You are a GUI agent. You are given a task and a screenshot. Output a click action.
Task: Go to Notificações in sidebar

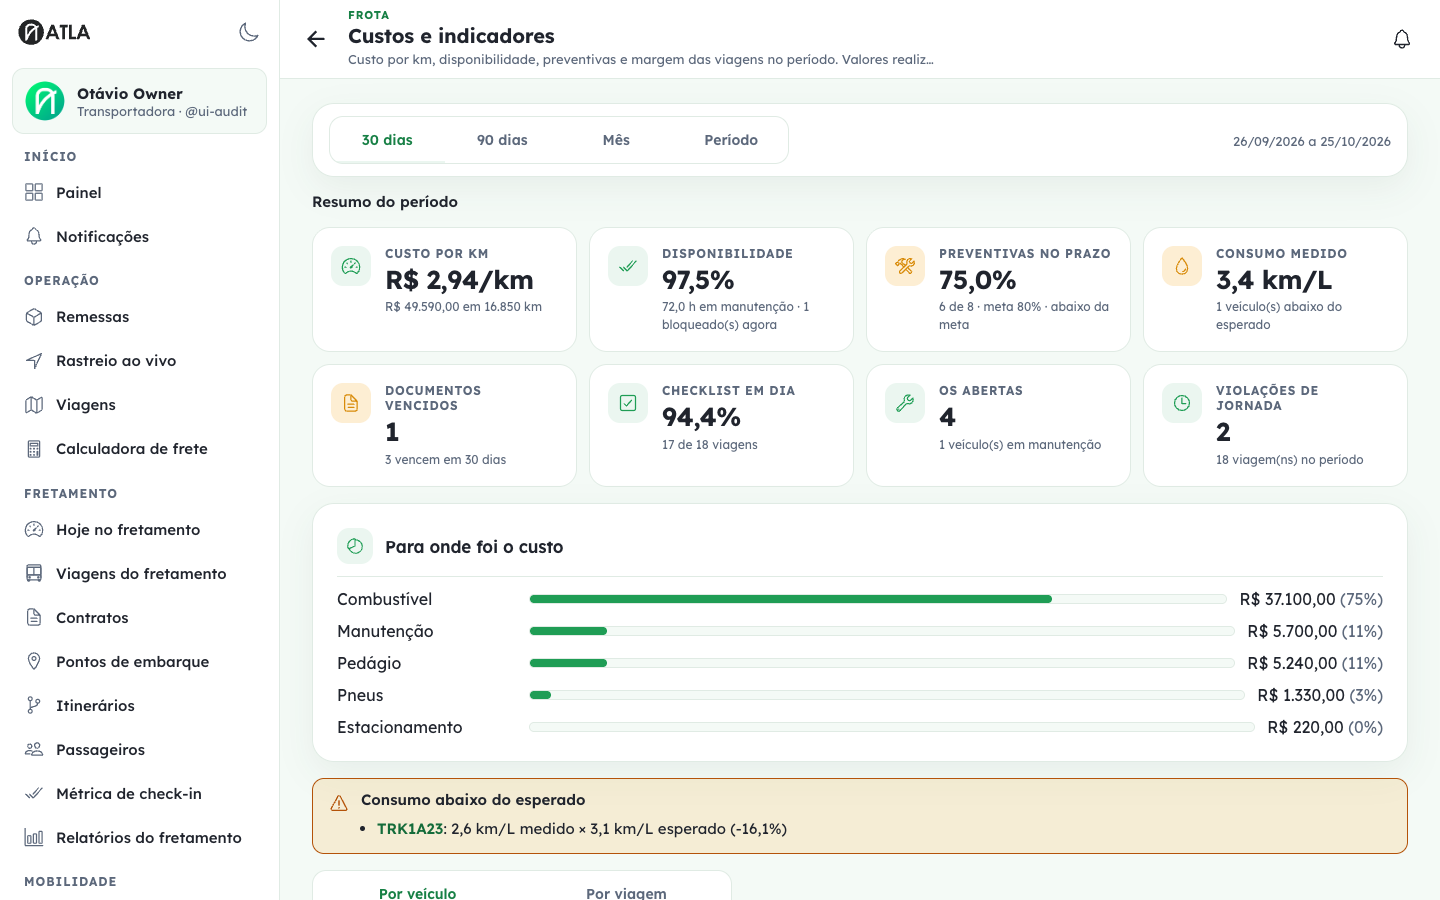coord(139,237)
